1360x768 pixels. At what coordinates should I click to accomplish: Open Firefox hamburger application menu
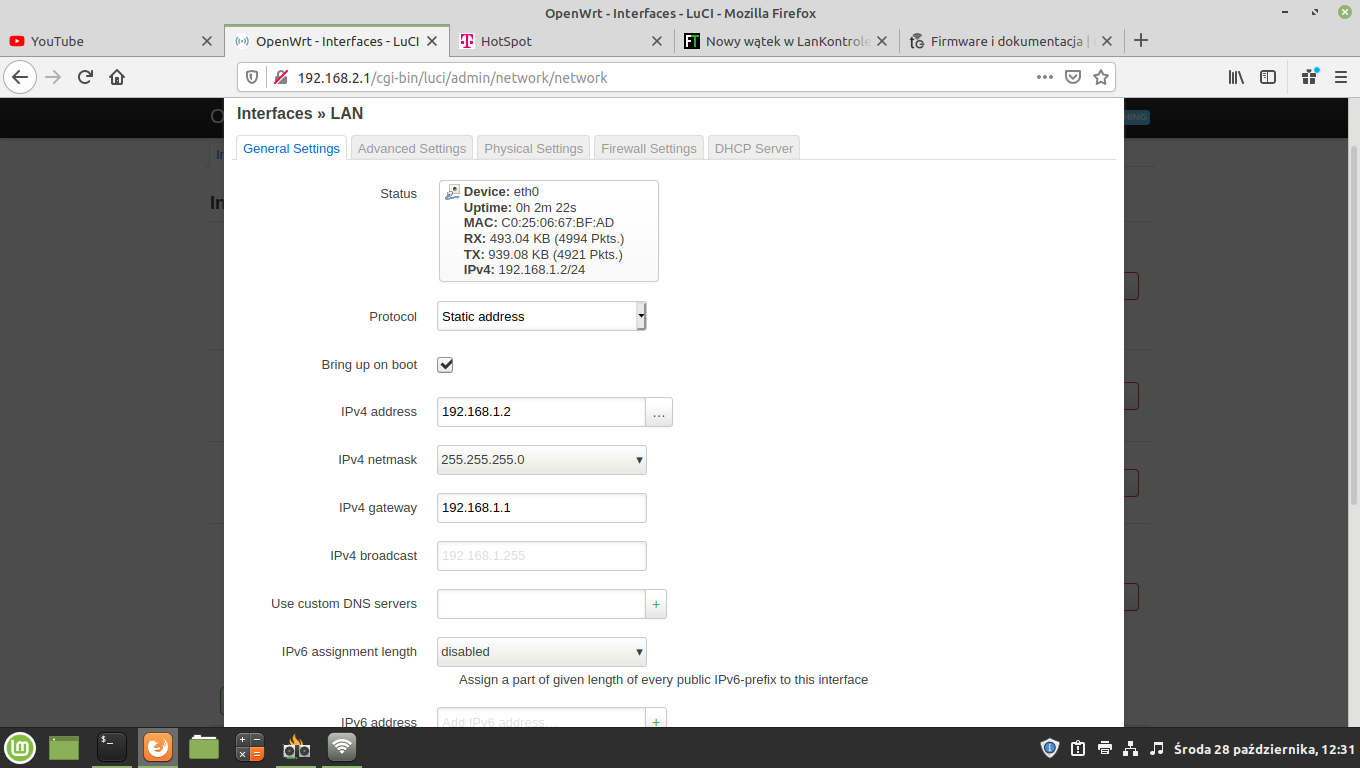coord(1341,77)
